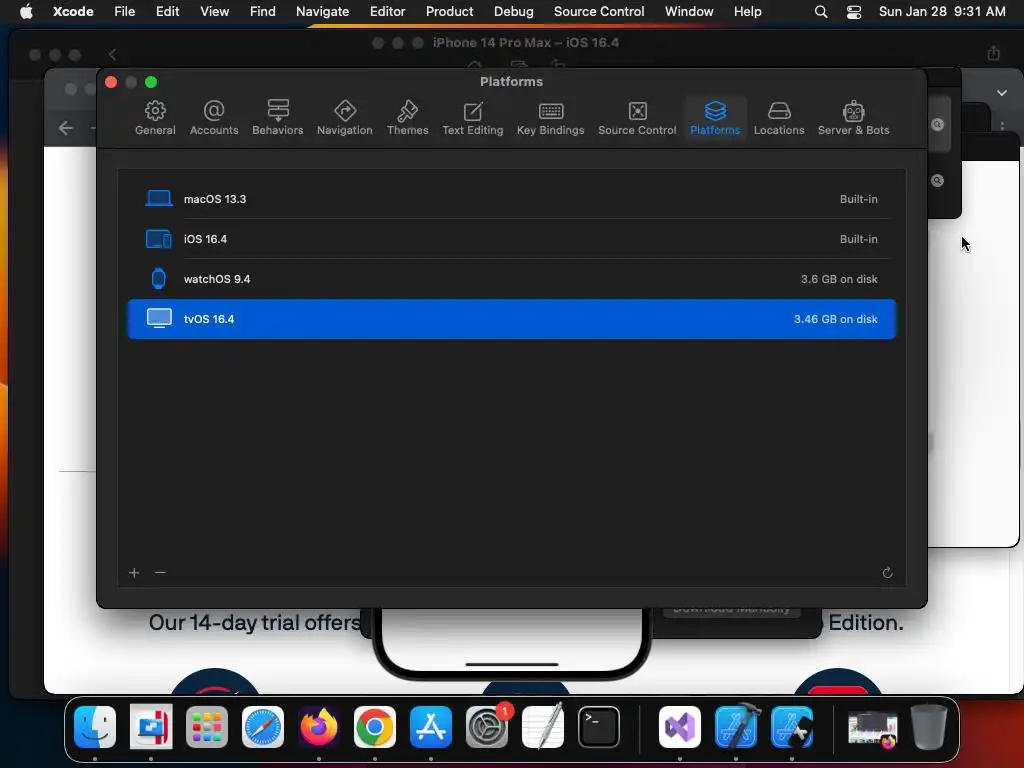Screen dimensions: 1024x768
Task: Open the General preferences pane
Action: click(155, 118)
